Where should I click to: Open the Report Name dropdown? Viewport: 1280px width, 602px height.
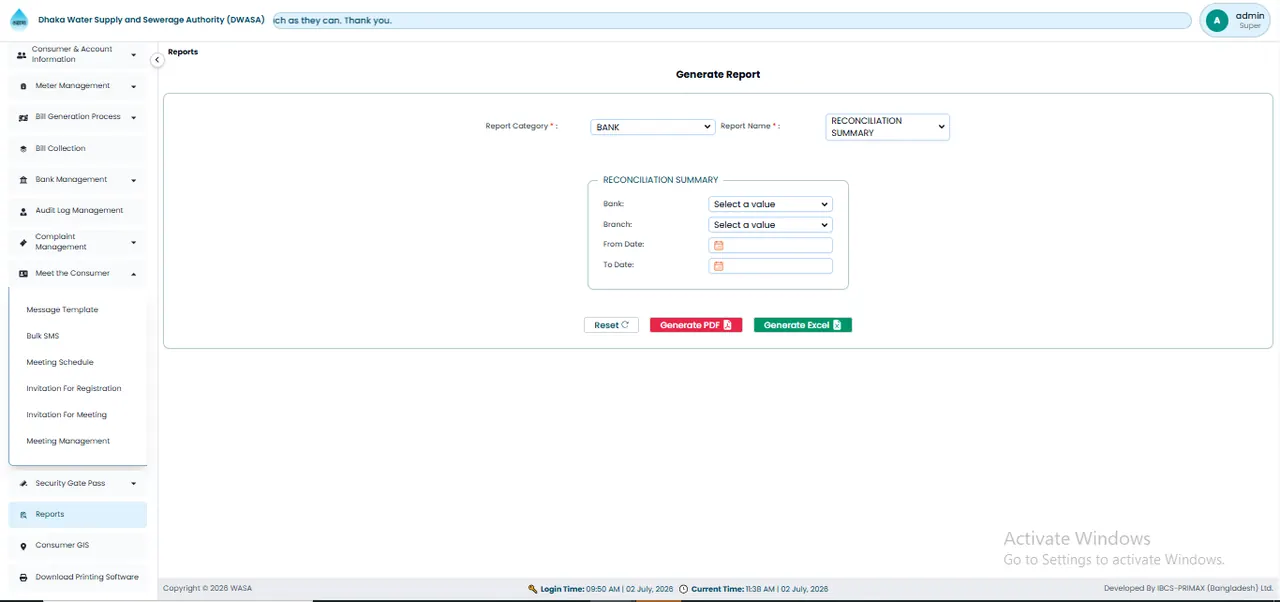[x=887, y=127]
